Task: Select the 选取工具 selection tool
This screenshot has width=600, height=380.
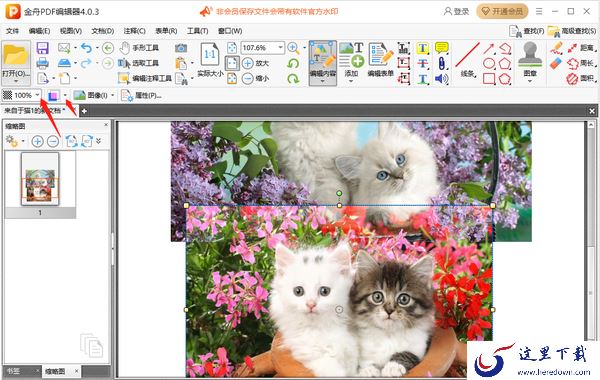Action: [138, 63]
